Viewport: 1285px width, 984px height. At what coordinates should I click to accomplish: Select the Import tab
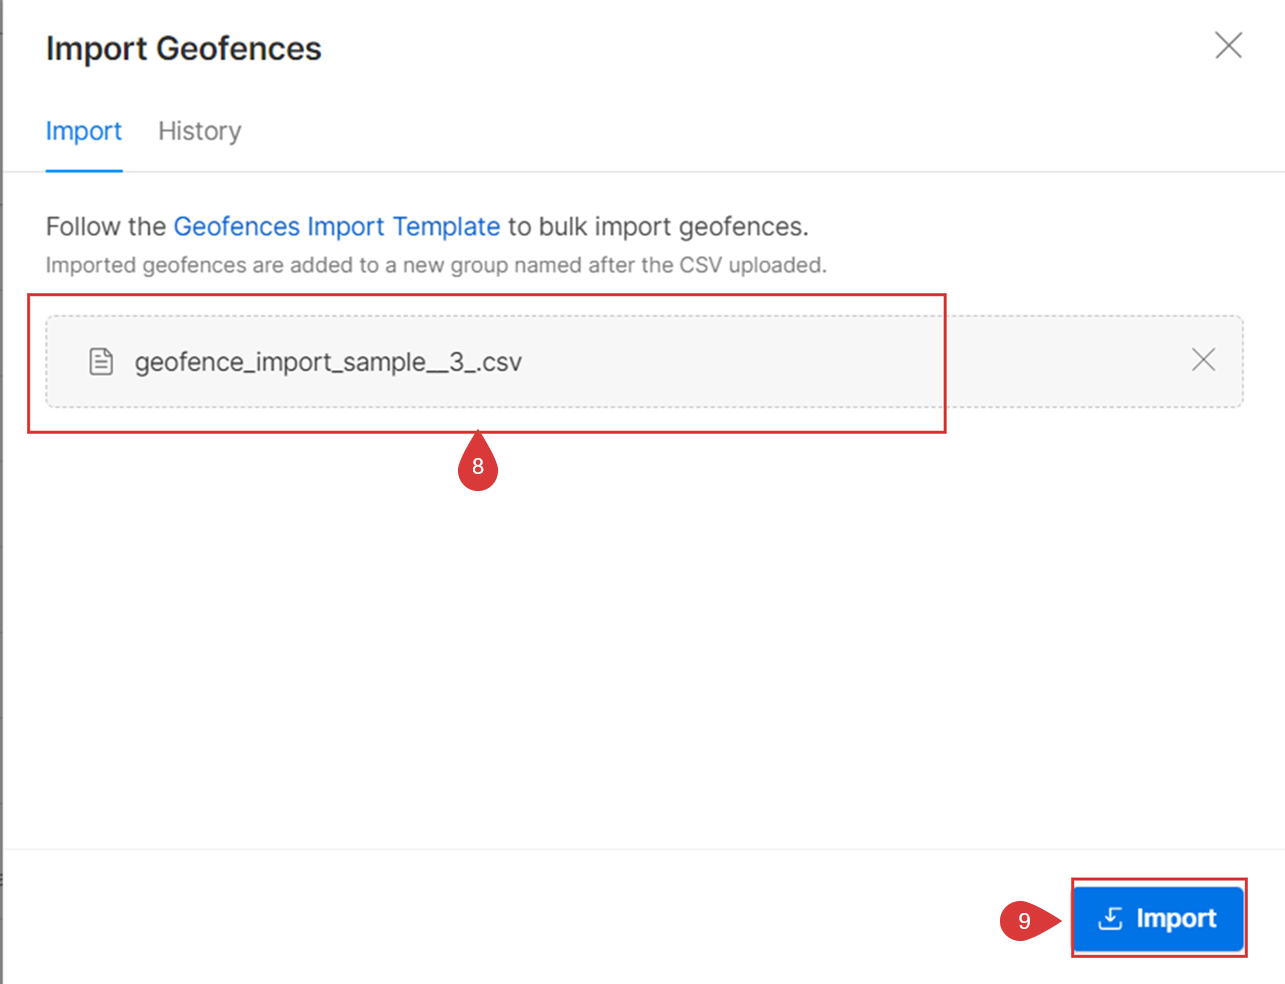pos(84,131)
